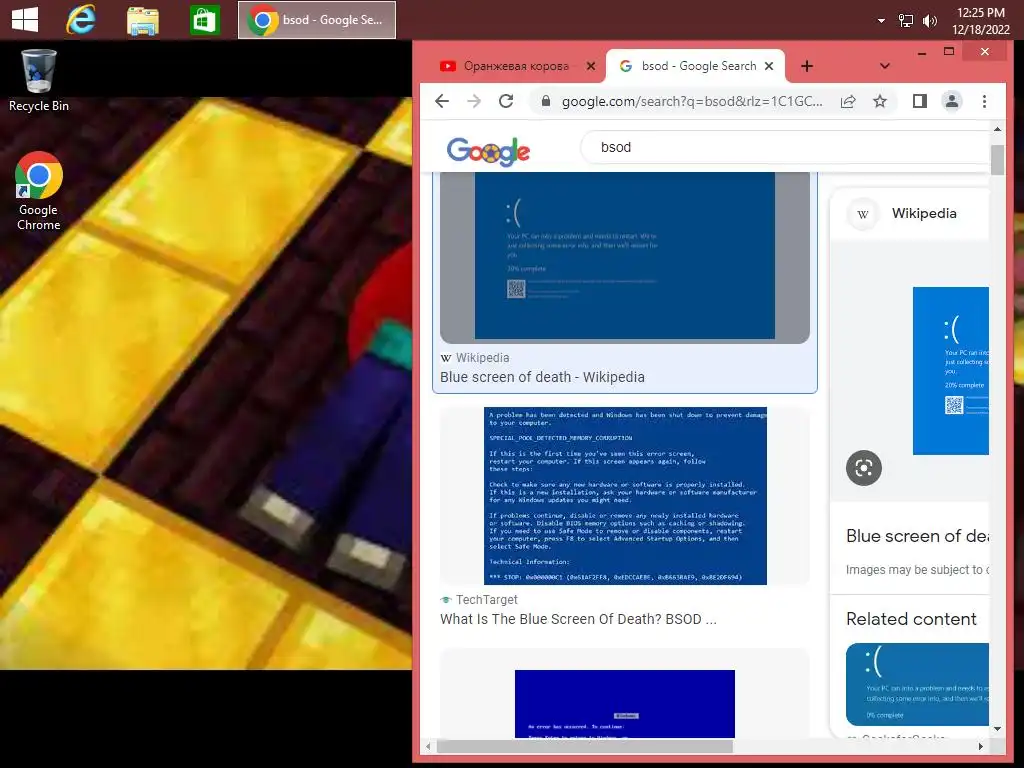
Task: Open the Blue screen of death - Wikipedia link
Action: (542, 377)
